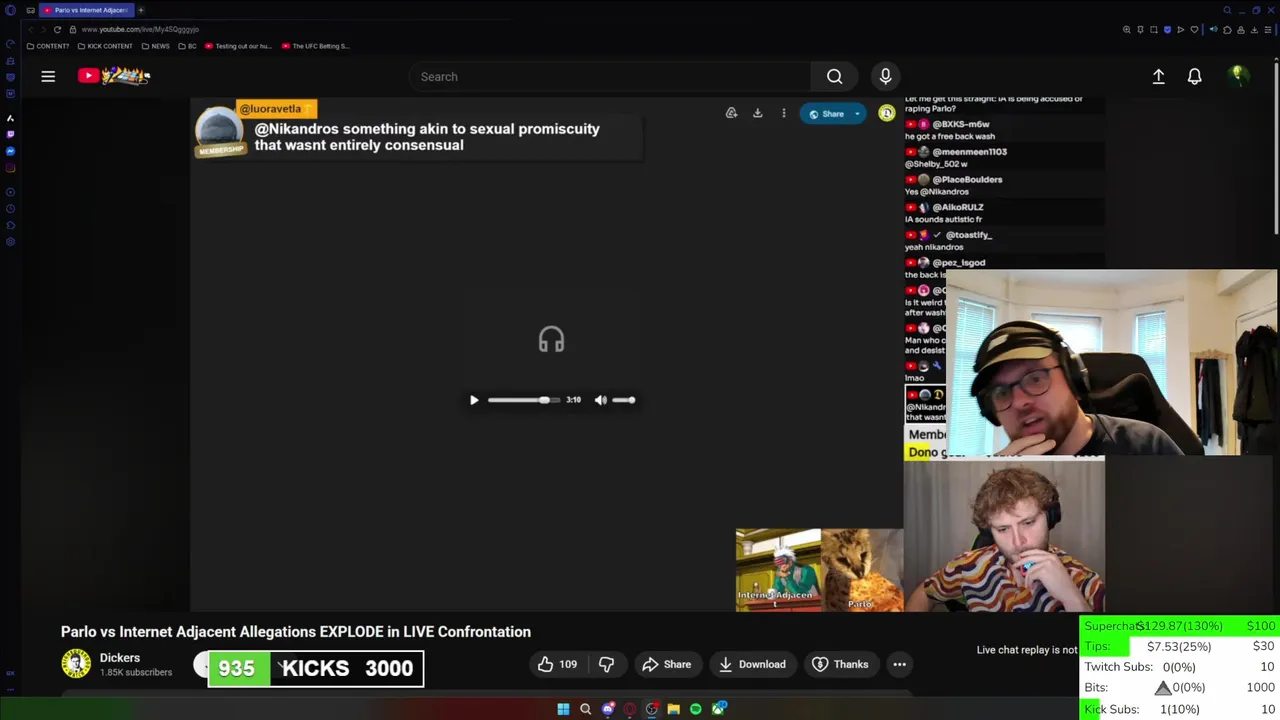Open the browser easy-setup menu icon

coord(1268,29)
